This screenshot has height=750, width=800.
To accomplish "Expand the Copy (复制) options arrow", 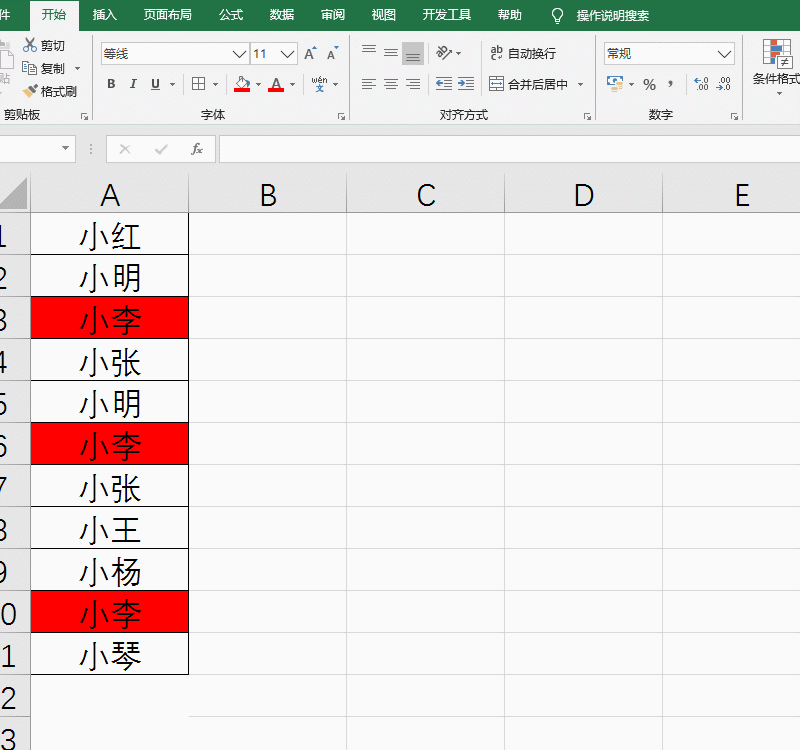I will (x=78, y=68).
